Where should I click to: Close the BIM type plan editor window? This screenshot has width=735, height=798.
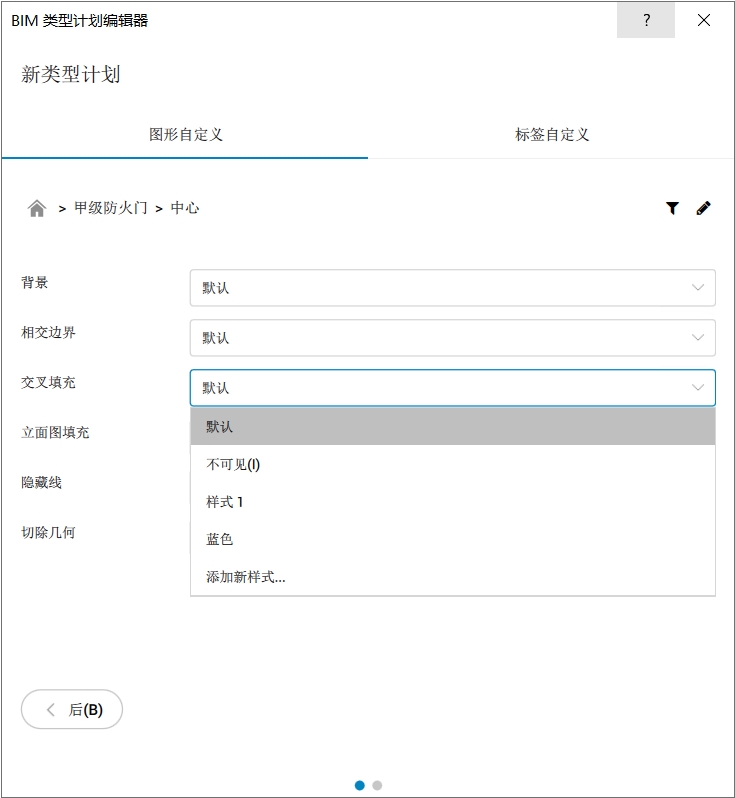point(704,20)
